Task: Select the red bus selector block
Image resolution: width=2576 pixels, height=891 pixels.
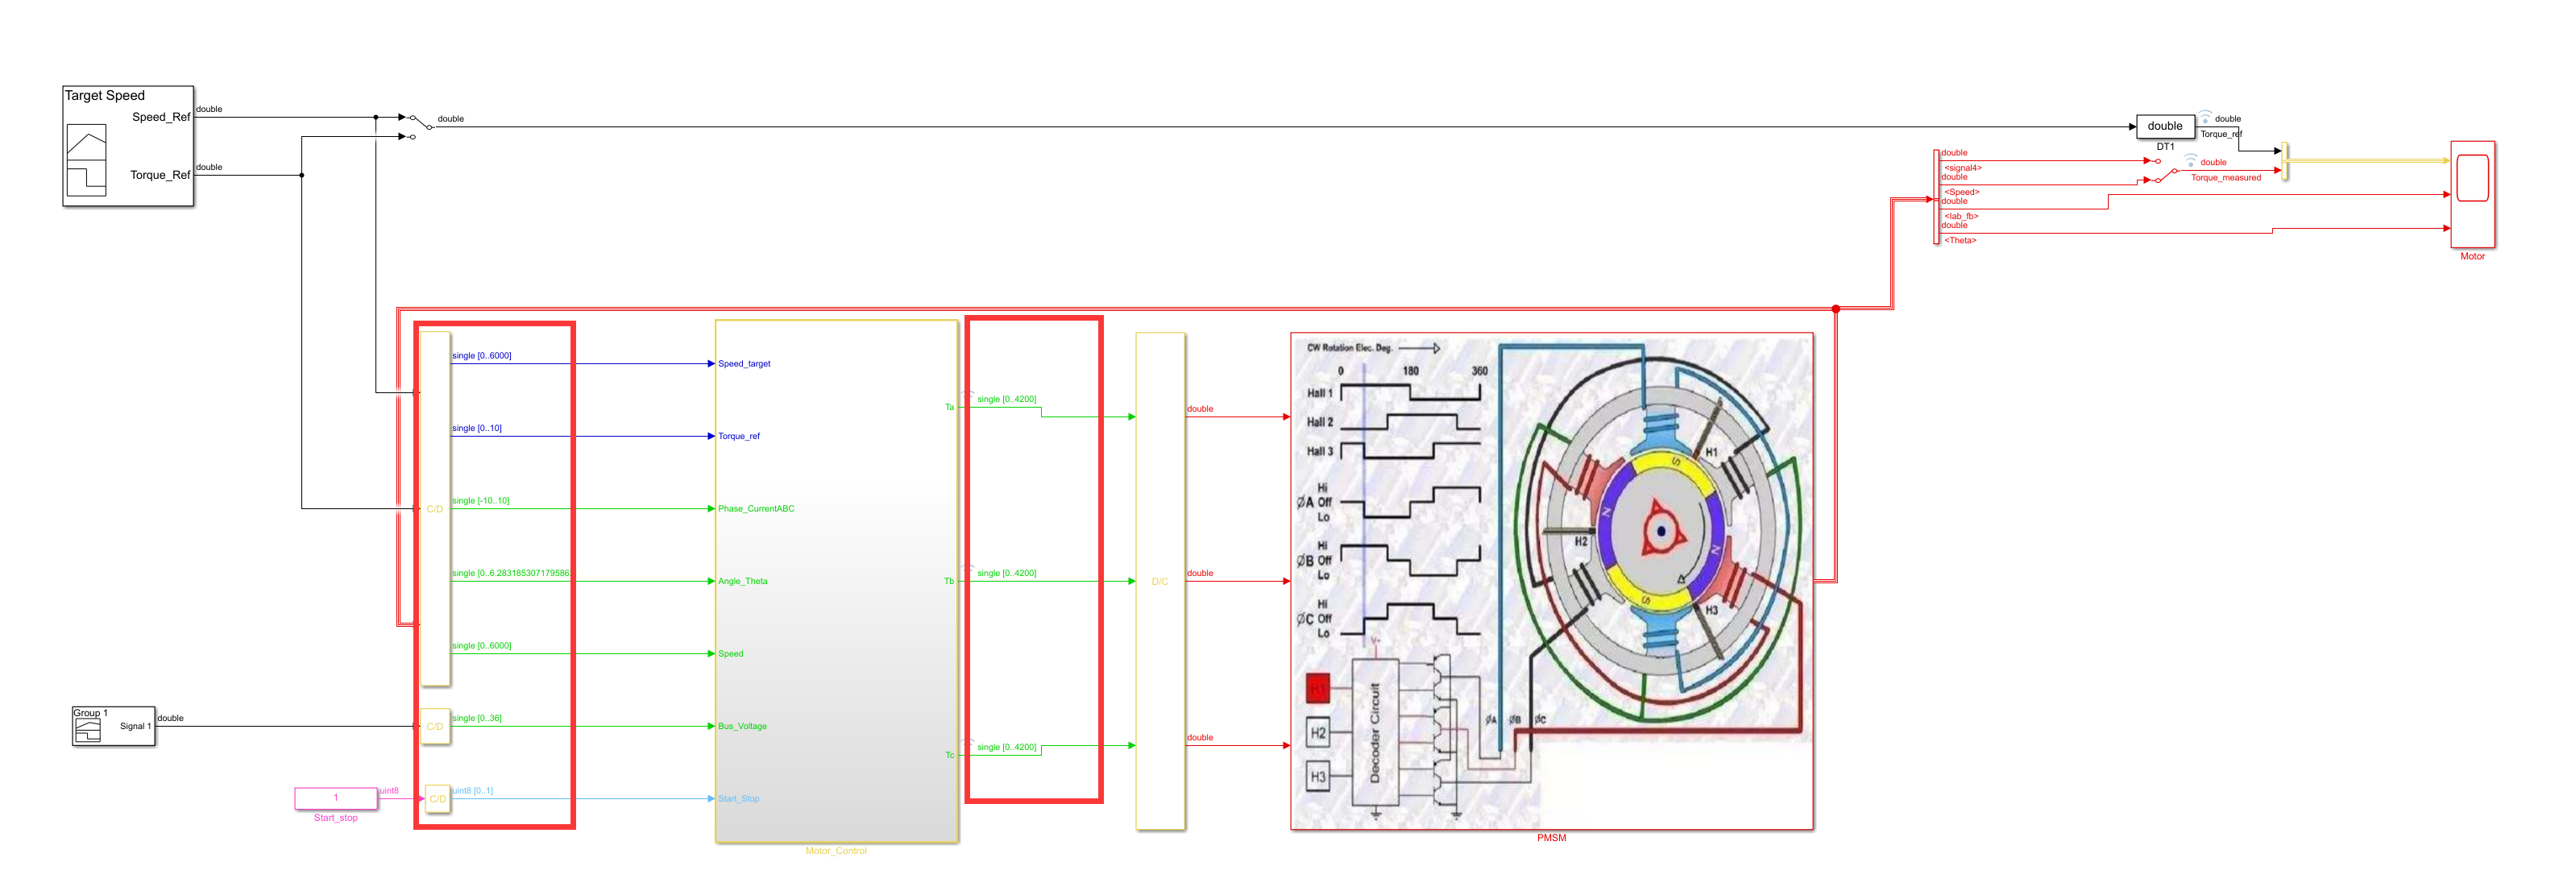Action: tap(1937, 197)
